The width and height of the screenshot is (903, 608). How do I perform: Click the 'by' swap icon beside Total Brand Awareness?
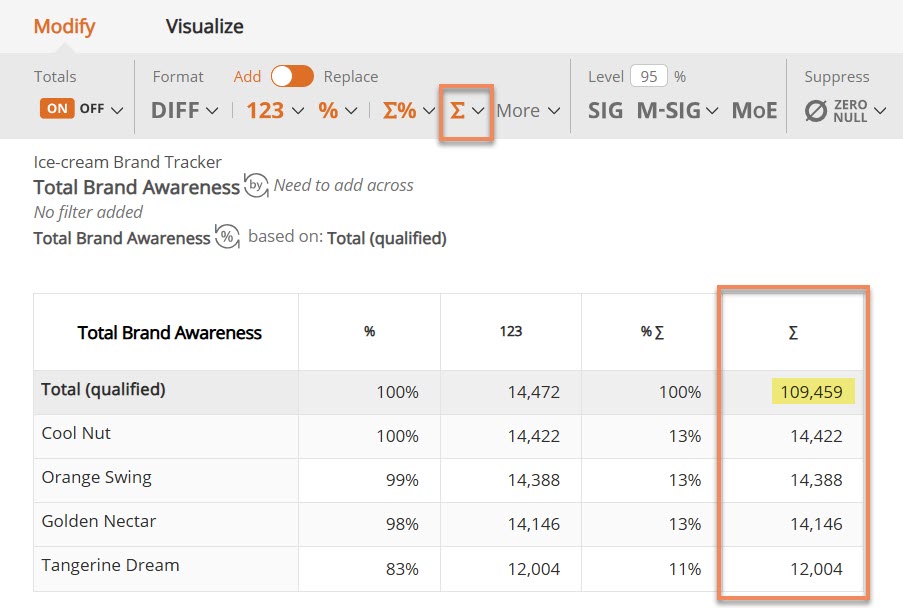coord(256,185)
